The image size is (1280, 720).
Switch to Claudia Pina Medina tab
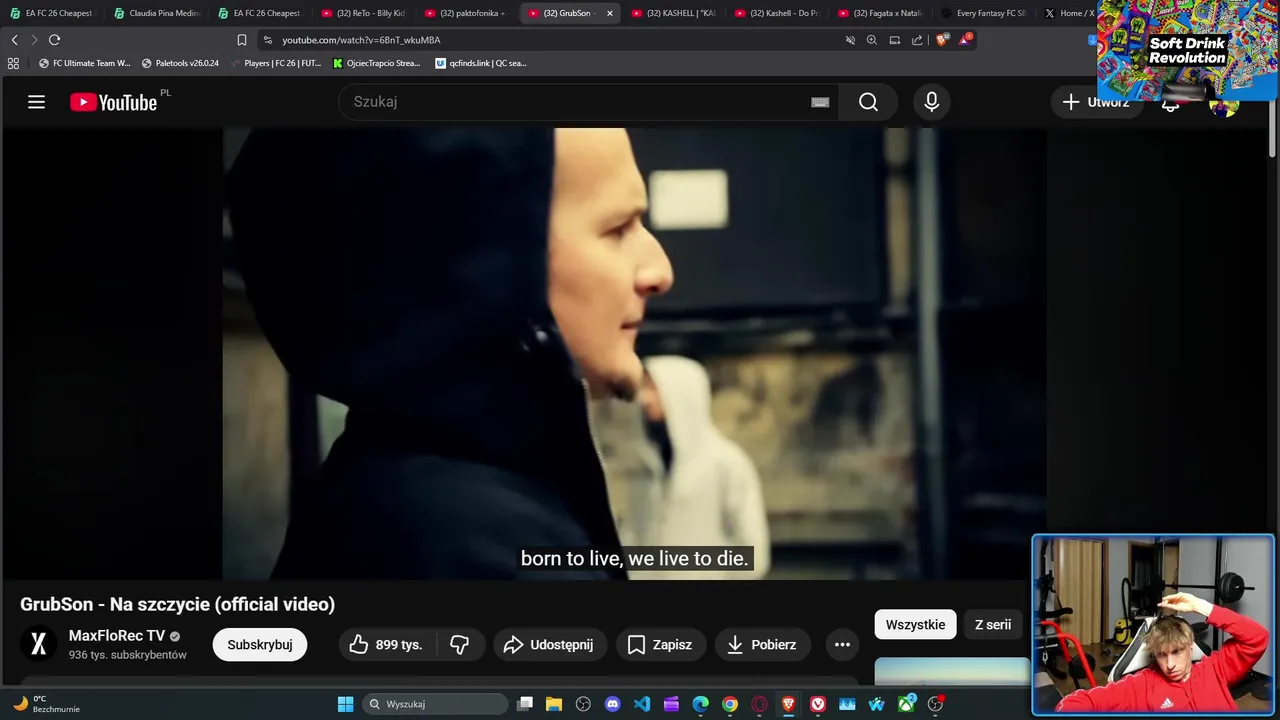pyautogui.click(x=156, y=13)
